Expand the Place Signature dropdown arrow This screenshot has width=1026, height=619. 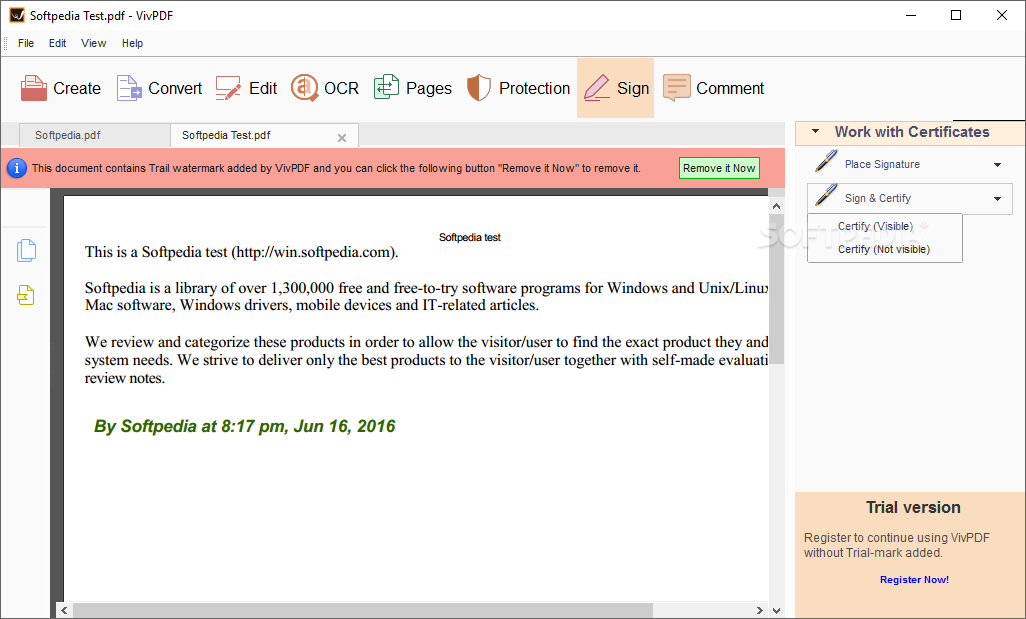click(x=997, y=165)
